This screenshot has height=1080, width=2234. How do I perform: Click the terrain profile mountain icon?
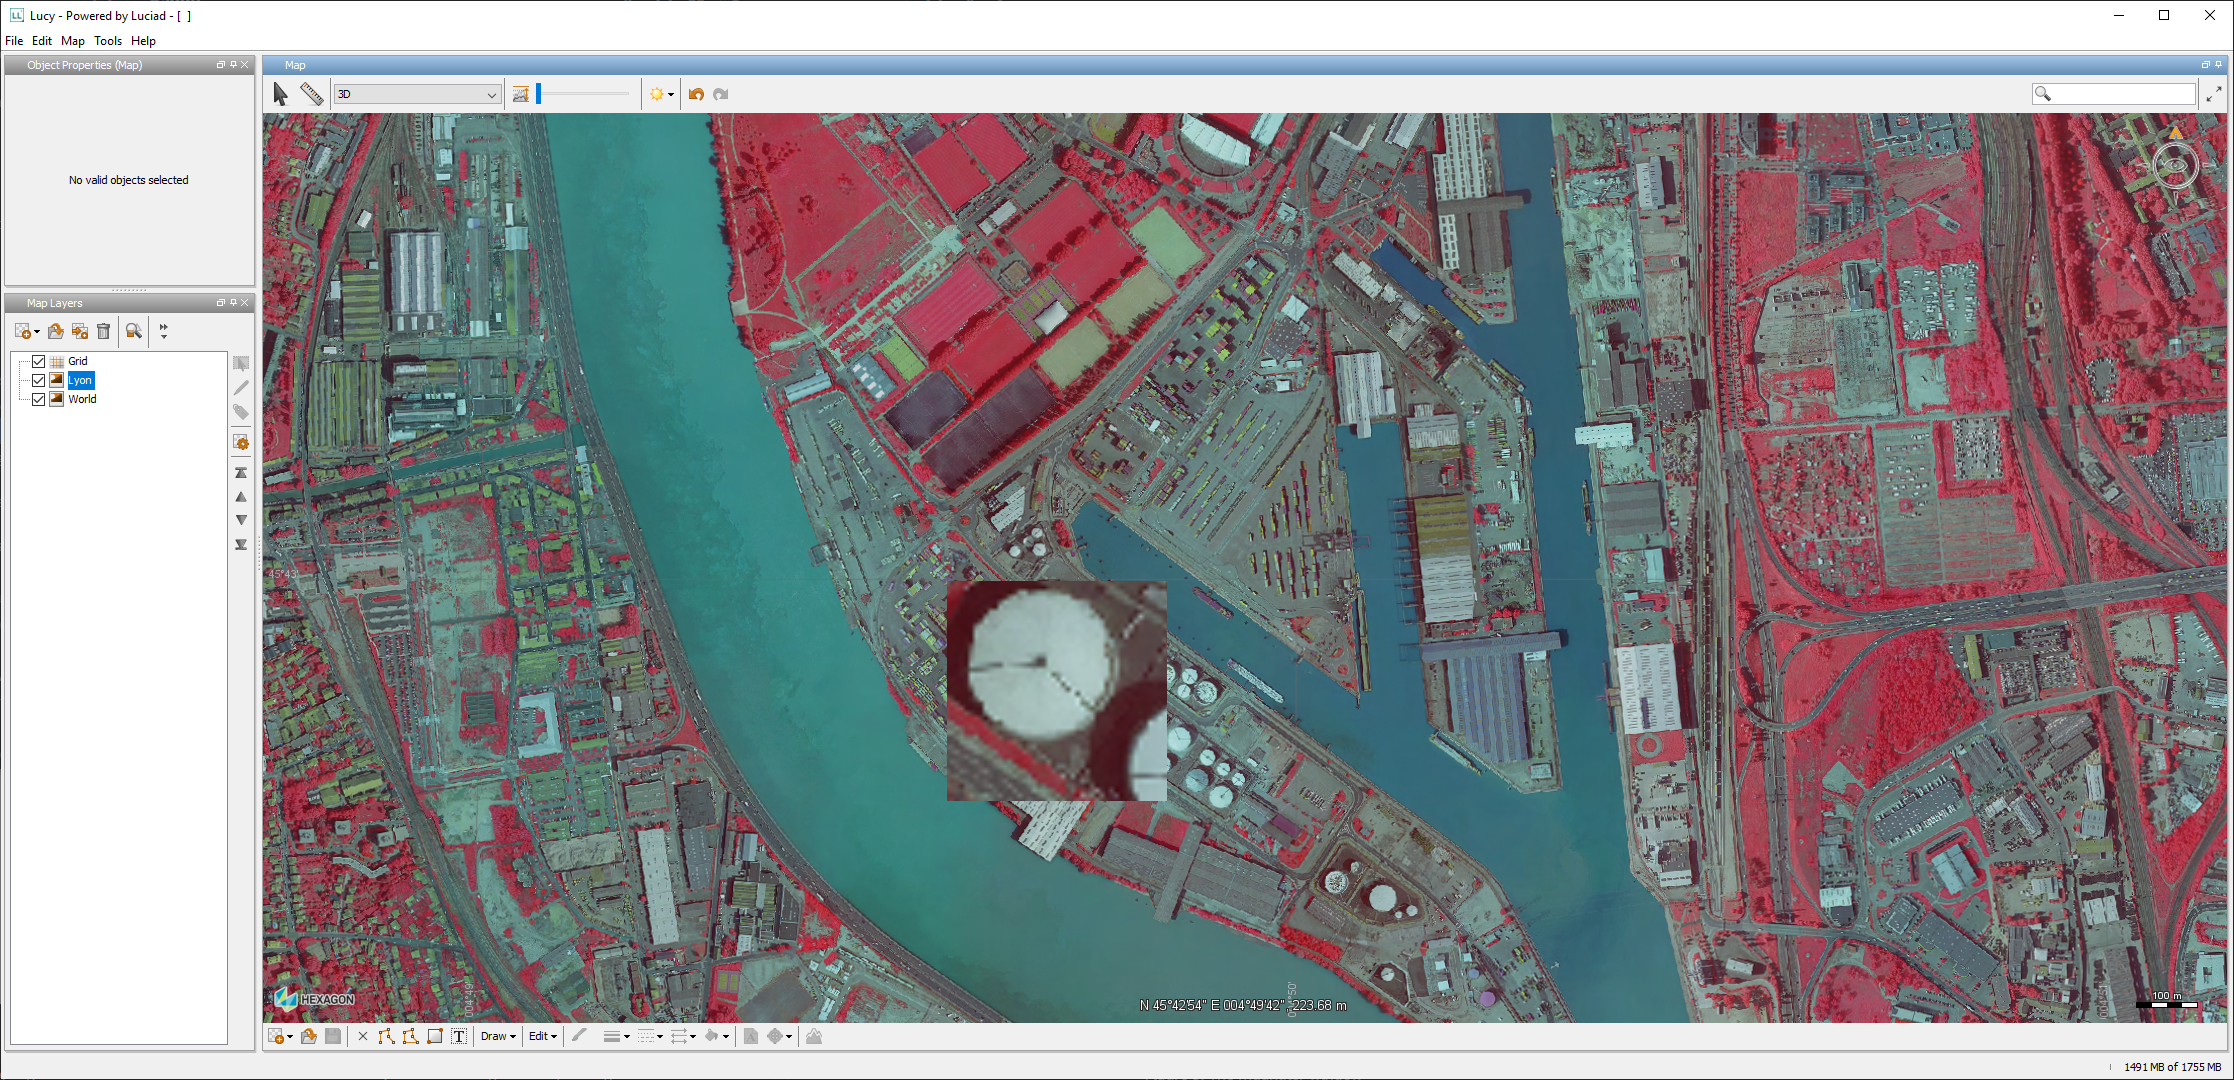tap(814, 1036)
